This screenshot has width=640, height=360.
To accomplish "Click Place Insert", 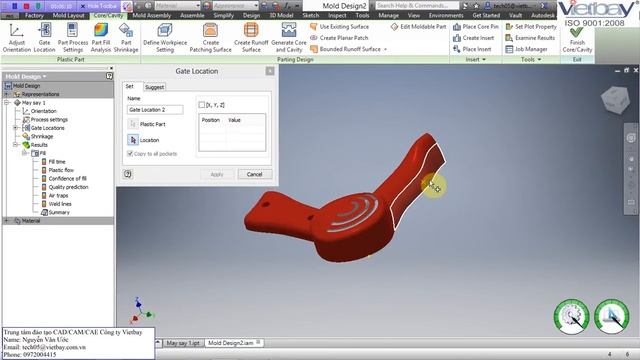I will pos(472,49).
